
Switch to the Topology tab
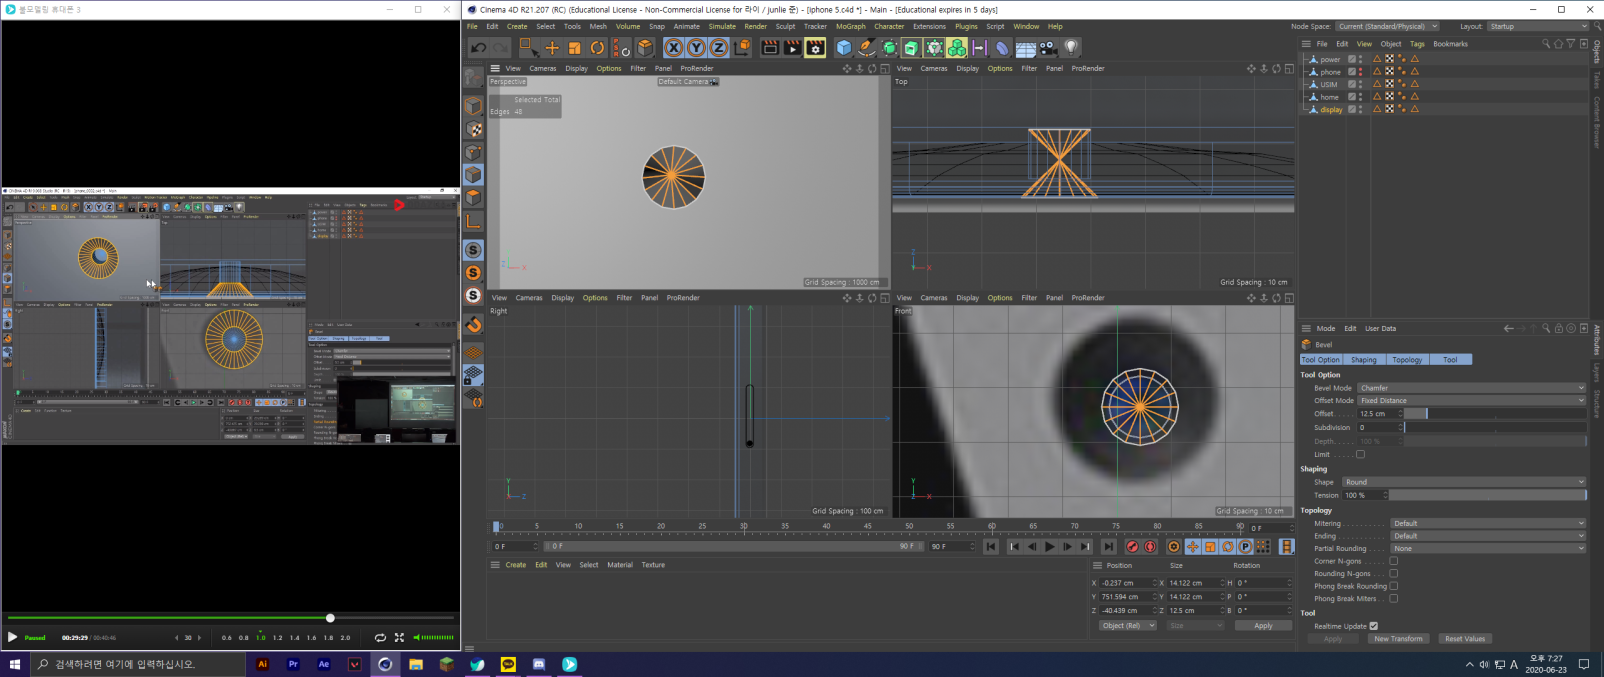pyautogui.click(x=1407, y=360)
